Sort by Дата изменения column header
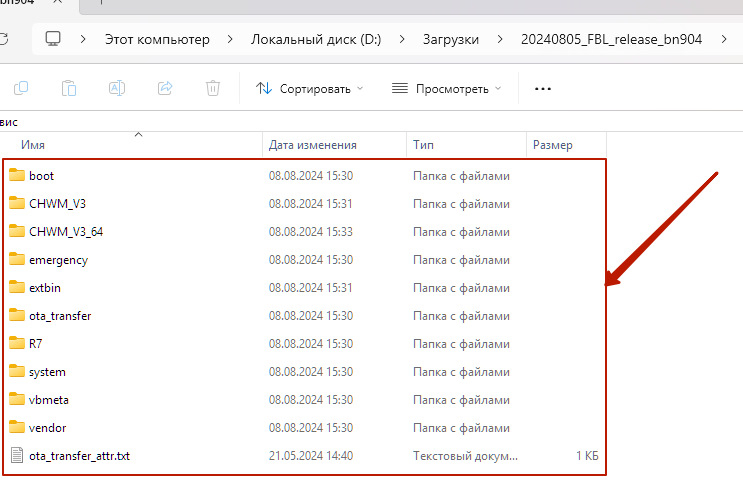743x493 pixels. click(313, 145)
